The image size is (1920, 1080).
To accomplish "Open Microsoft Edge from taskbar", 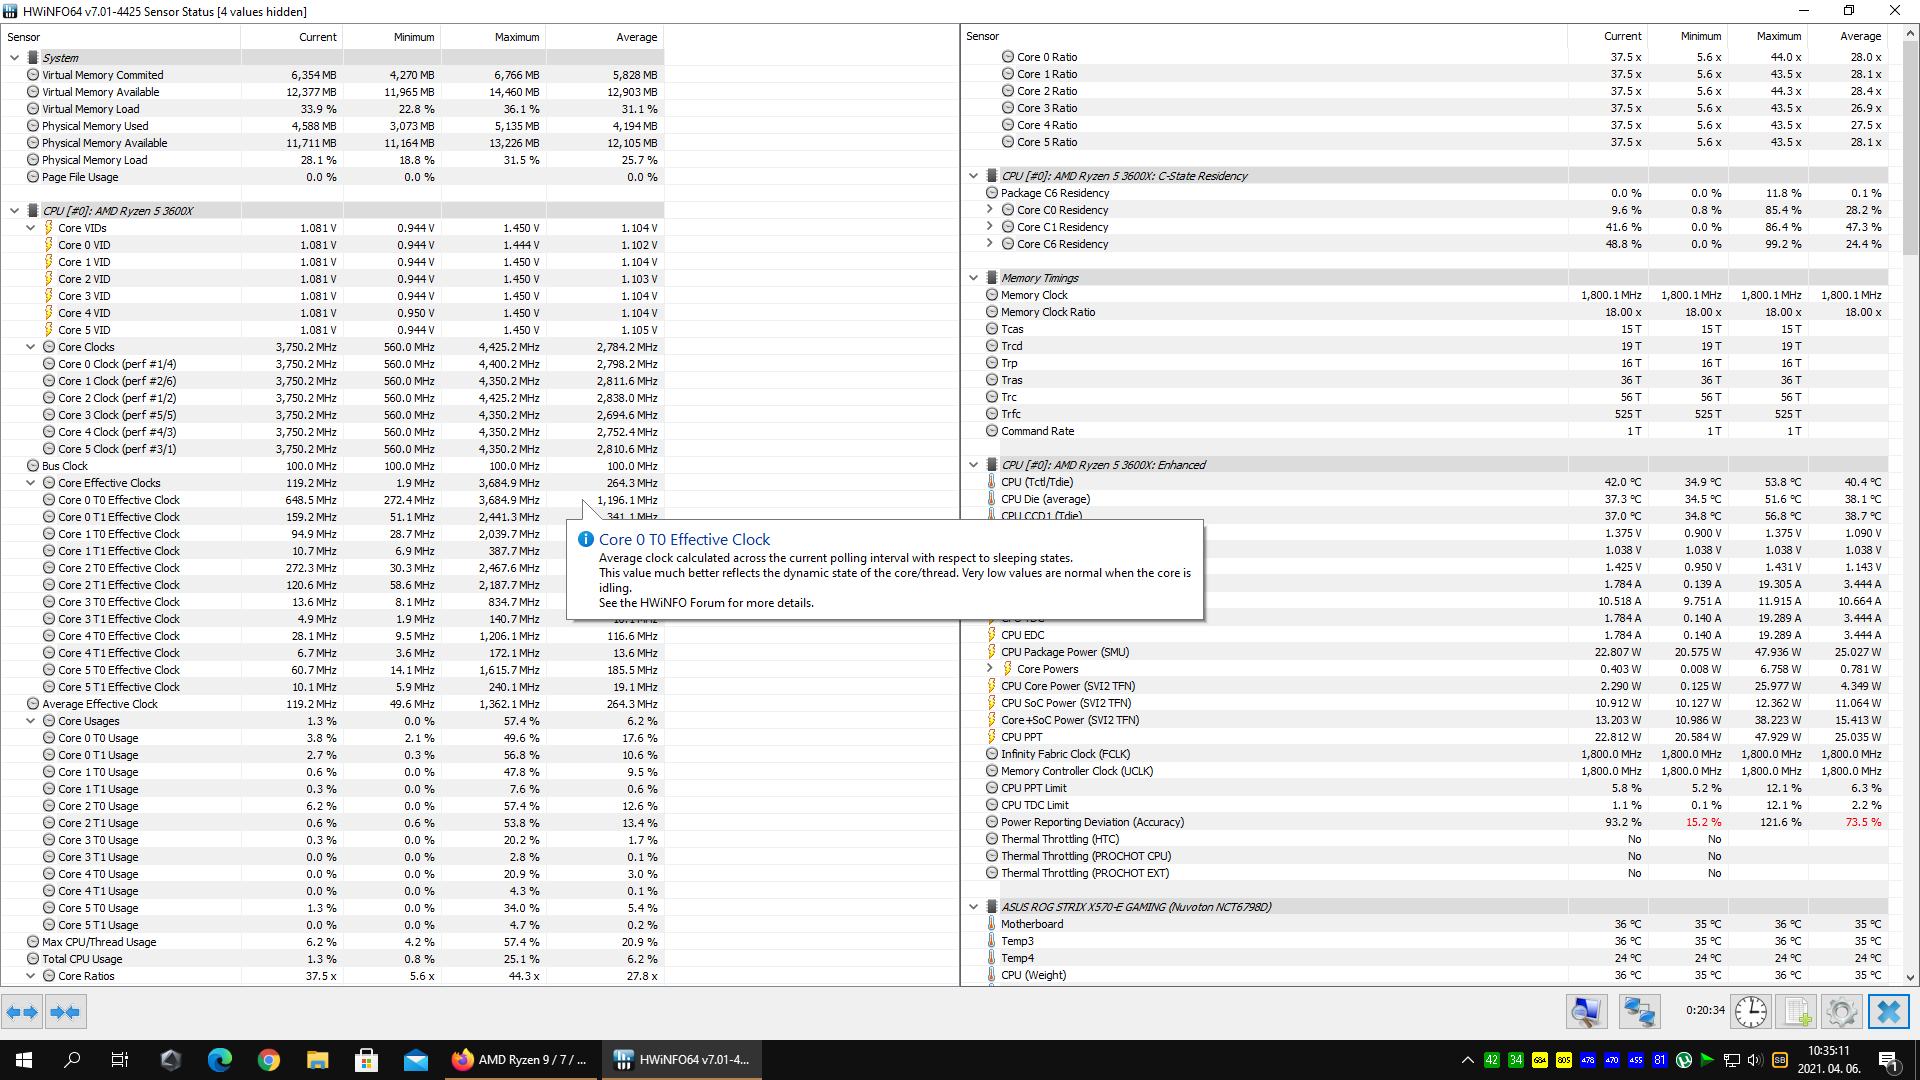I will click(220, 1060).
